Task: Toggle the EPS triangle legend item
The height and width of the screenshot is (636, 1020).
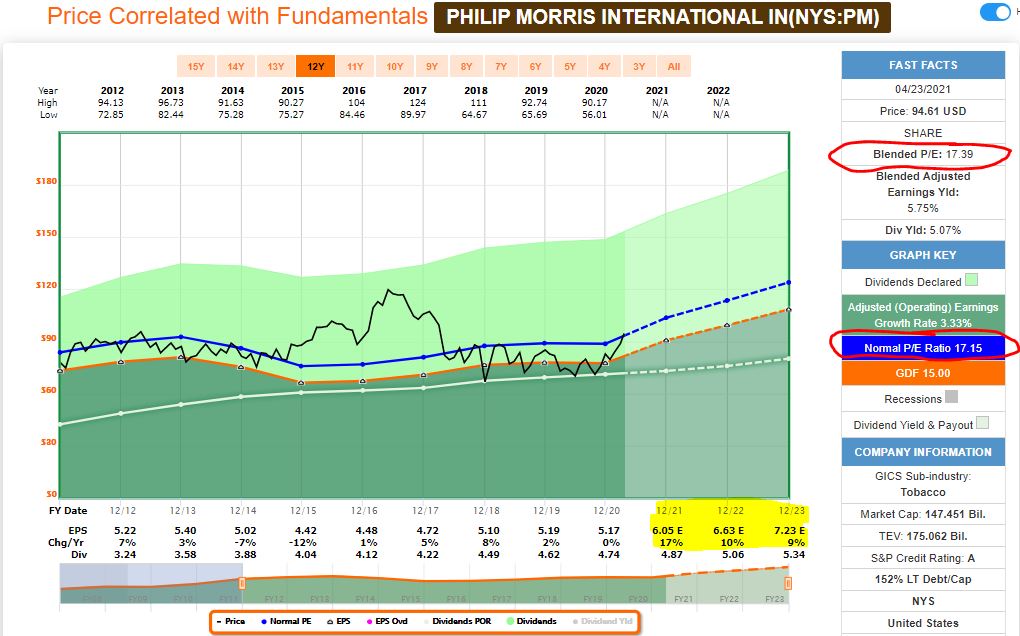Action: pos(338,621)
